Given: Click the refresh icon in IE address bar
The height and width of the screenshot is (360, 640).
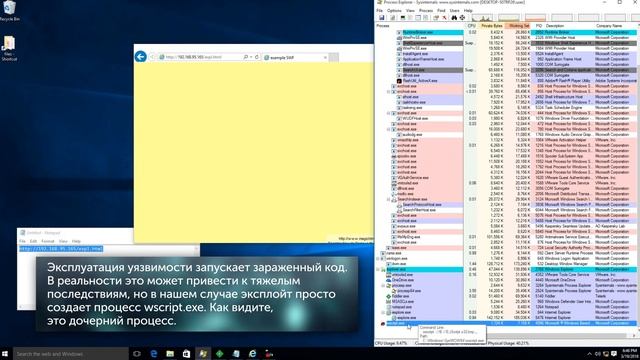Looking at the screenshot, I should click(x=257, y=57).
